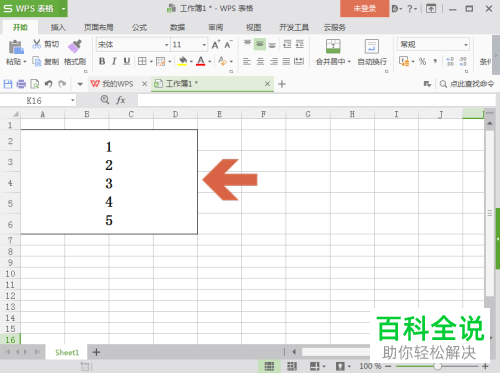Click the print preview icon
Screen dimensions: 500x373
coord(35,84)
